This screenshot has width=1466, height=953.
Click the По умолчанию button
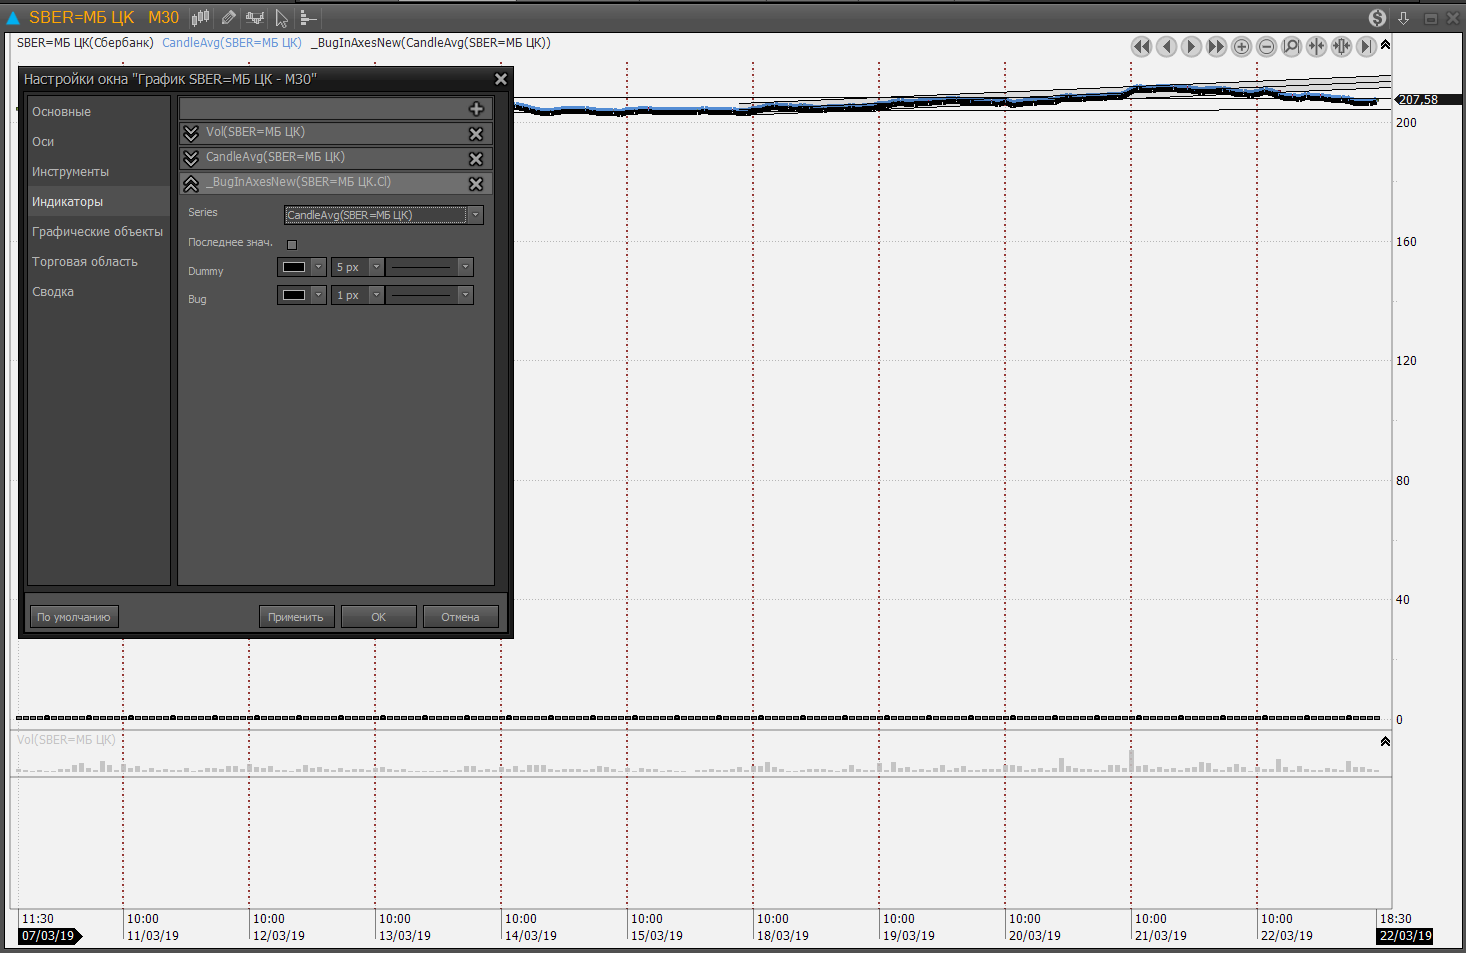coord(74,617)
